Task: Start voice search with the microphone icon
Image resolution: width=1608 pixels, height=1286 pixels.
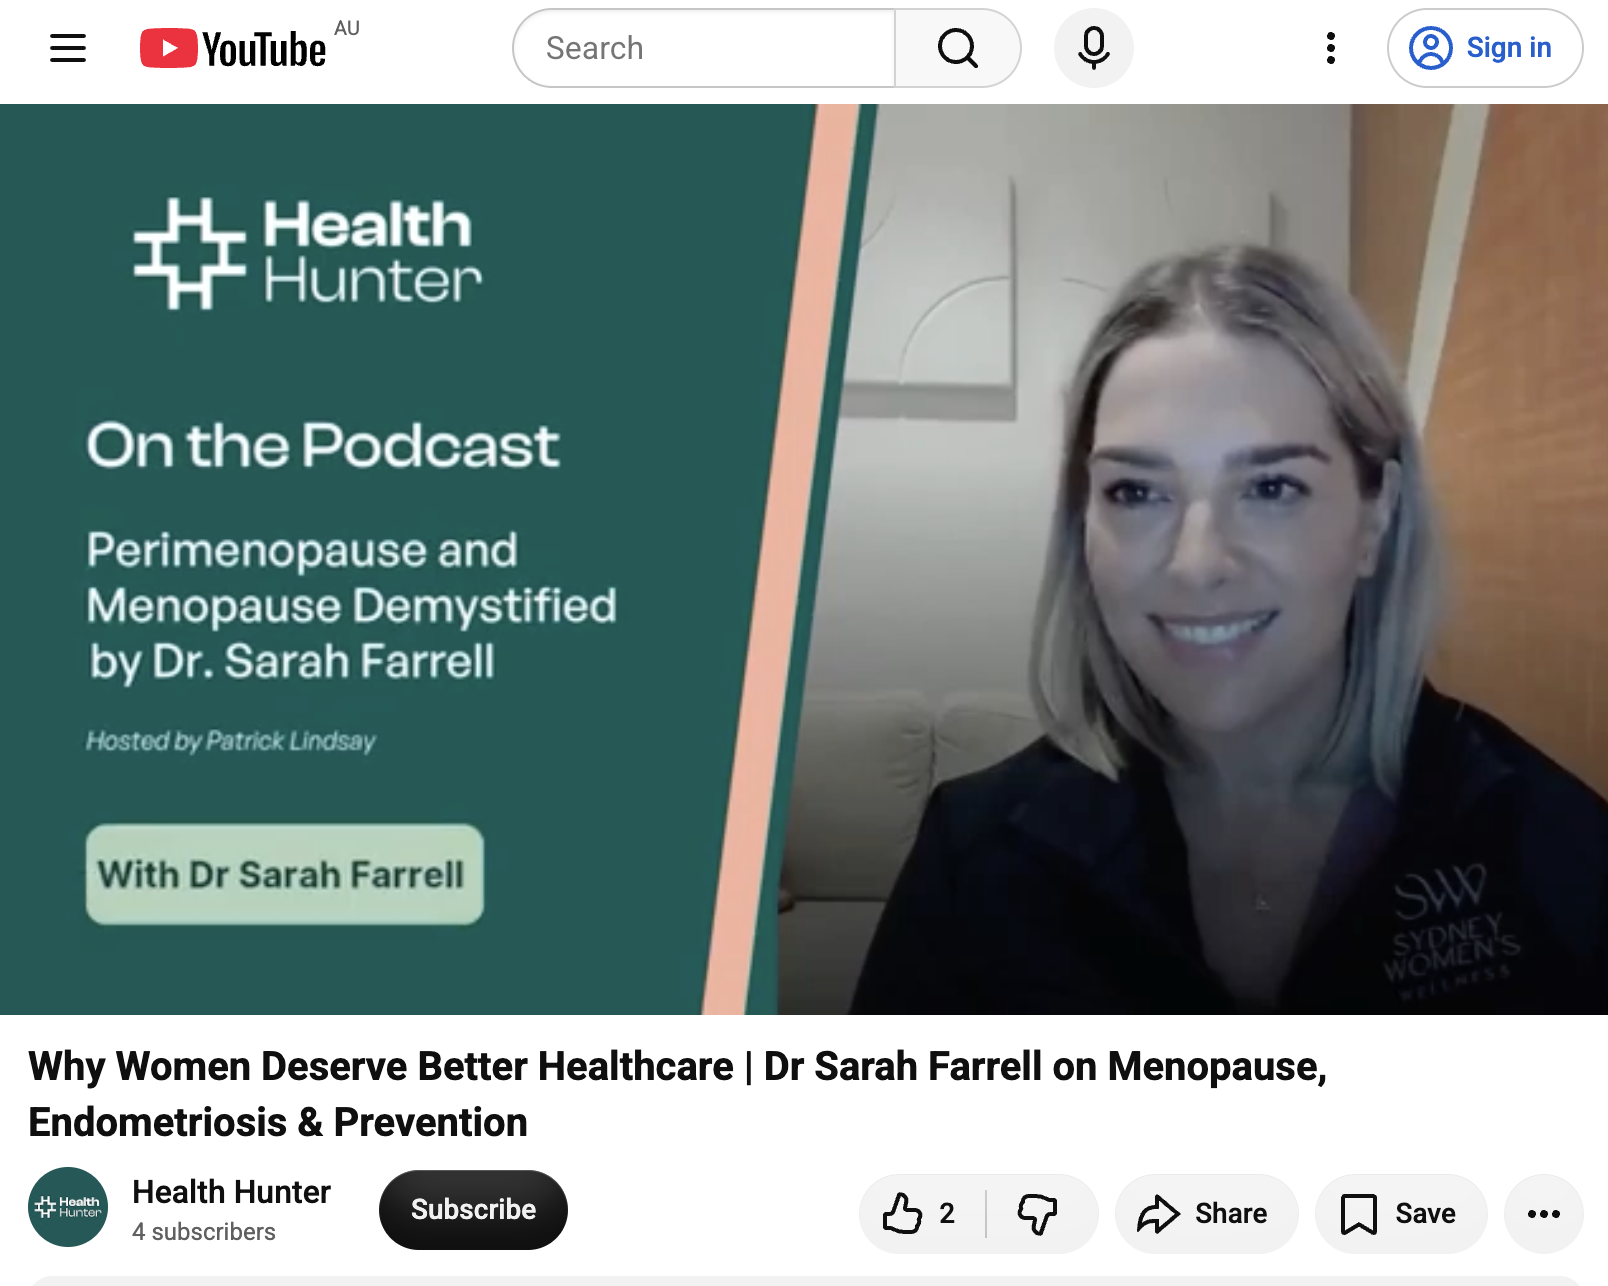Action: tap(1094, 48)
